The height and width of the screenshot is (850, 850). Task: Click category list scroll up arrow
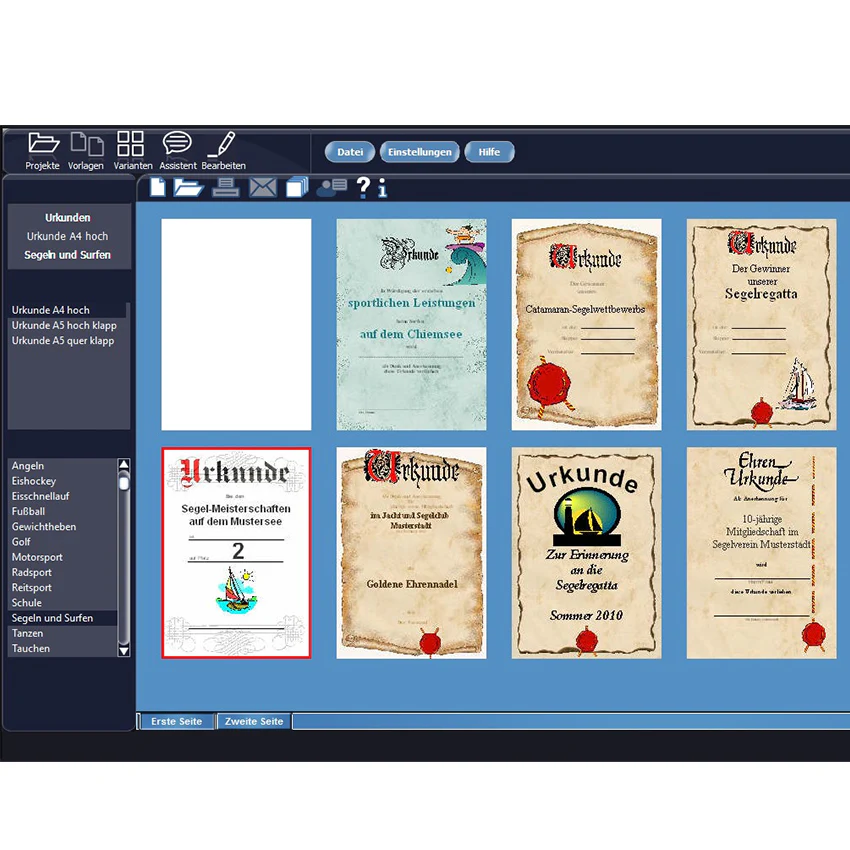click(x=124, y=465)
